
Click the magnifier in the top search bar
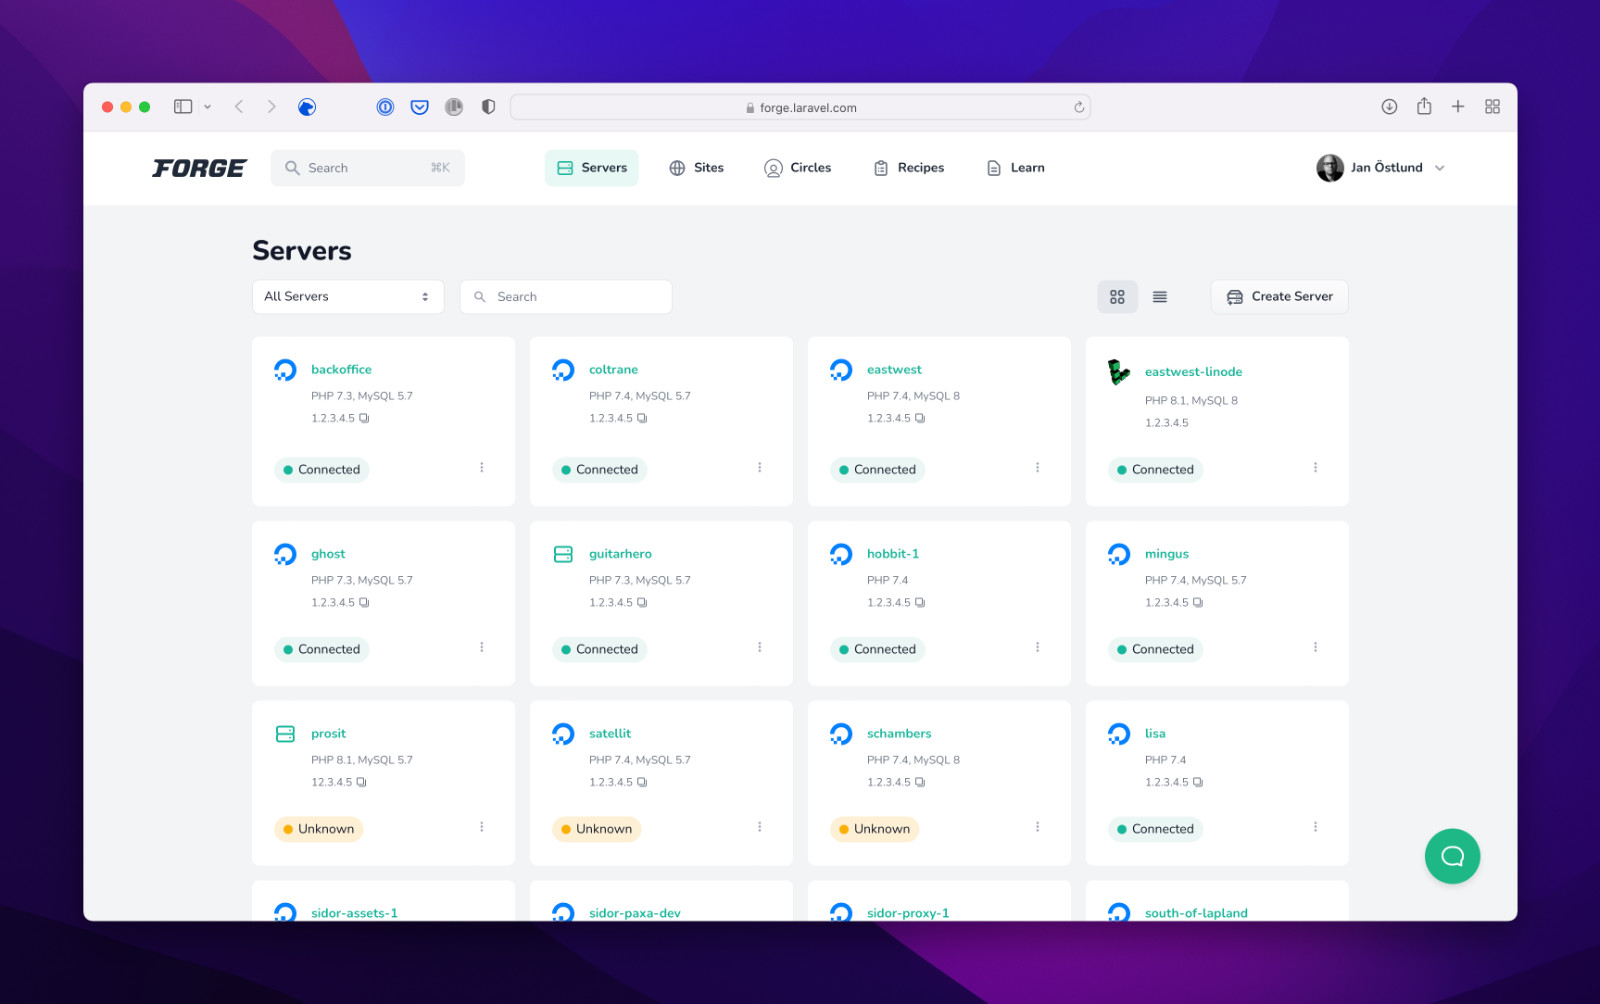(290, 167)
